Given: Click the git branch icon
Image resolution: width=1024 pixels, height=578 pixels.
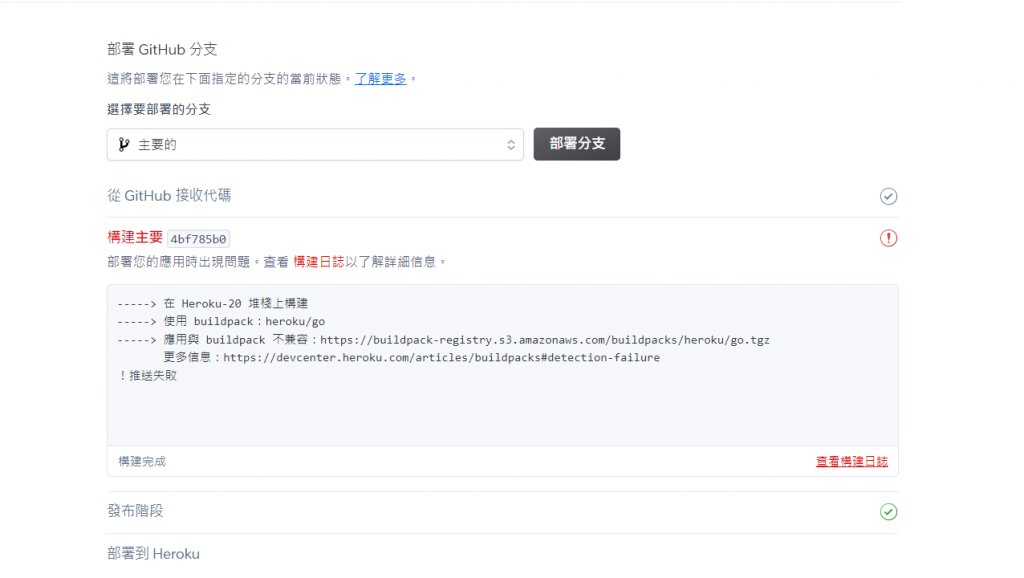Looking at the screenshot, I should coord(124,144).
